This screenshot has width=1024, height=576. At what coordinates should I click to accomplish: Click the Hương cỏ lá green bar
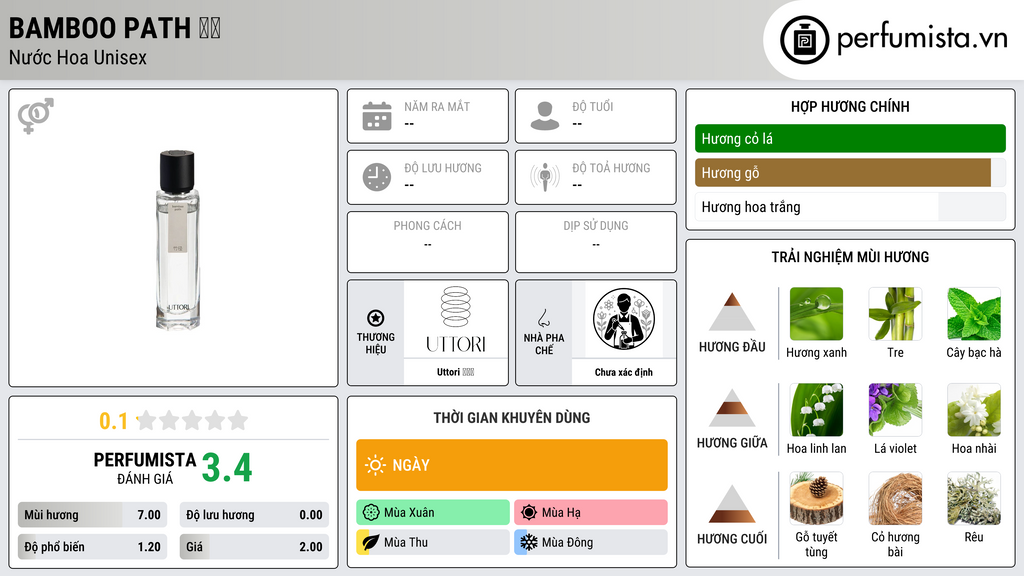pyautogui.click(x=850, y=138)
